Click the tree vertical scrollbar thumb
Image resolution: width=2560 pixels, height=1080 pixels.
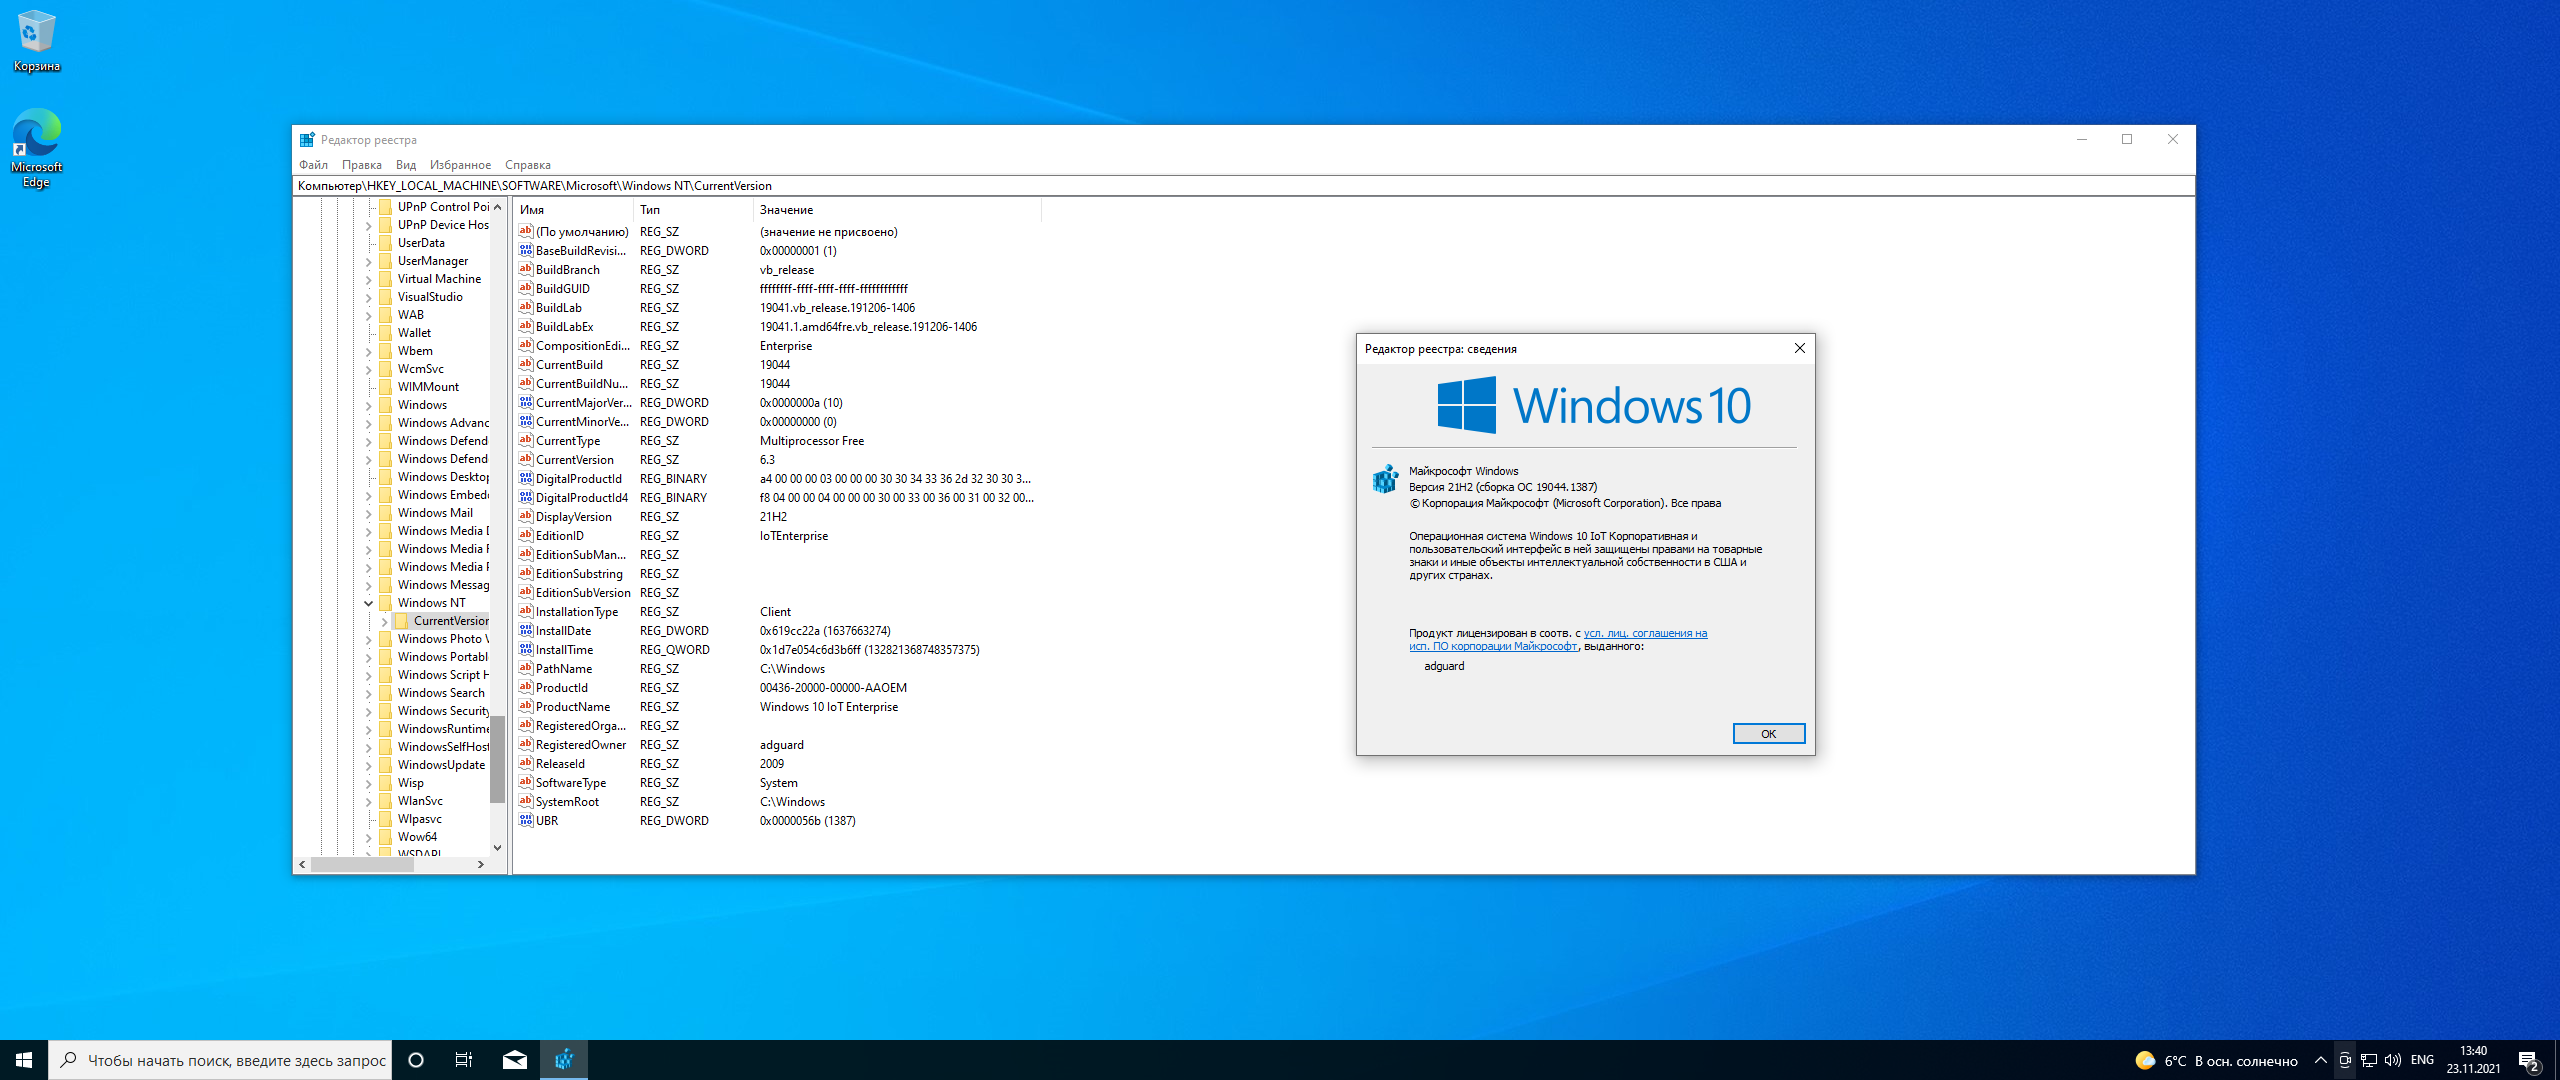pyautogui.click(x=497, y=759)
